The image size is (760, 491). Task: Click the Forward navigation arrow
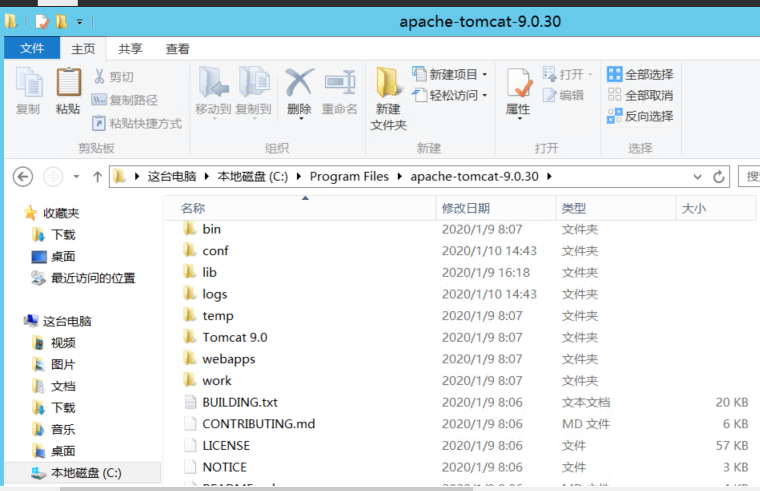(x=53, y=176)
